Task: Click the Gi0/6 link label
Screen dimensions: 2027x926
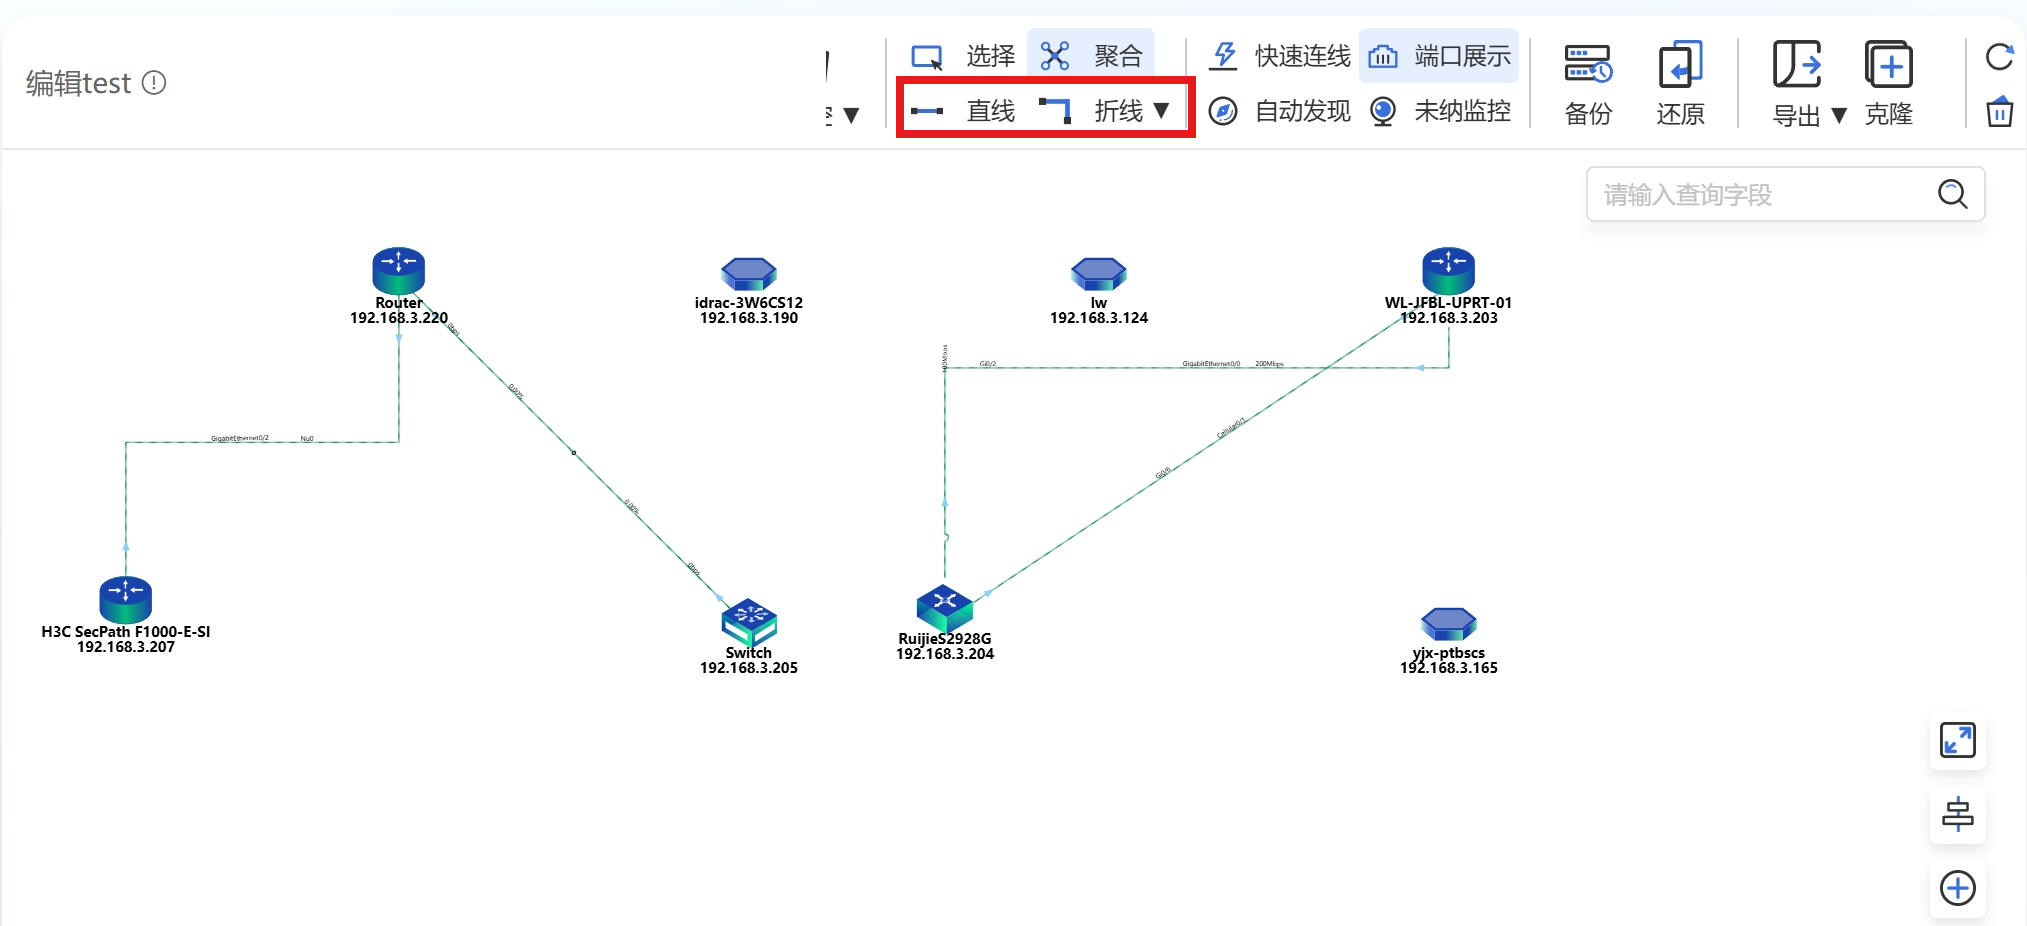Action: tap(1163, 473)
